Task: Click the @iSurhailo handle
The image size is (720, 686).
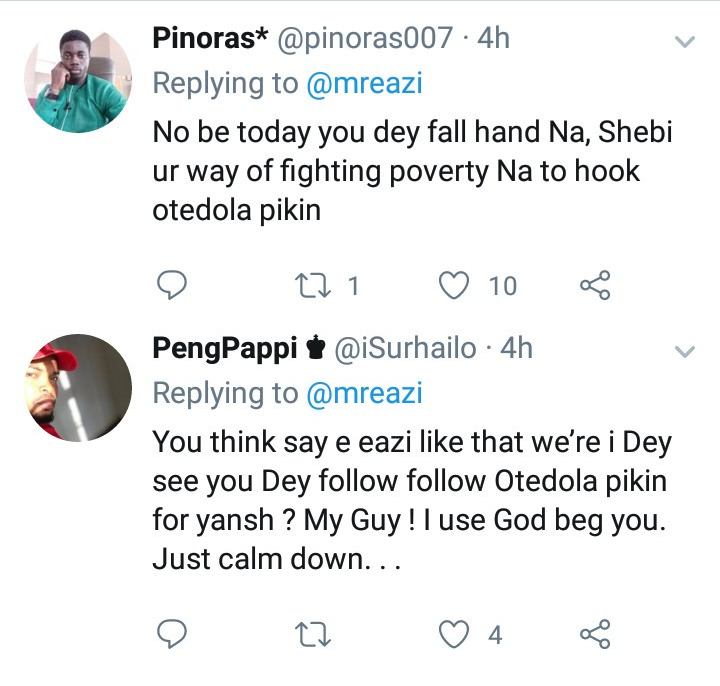Action: click(404, 349)
